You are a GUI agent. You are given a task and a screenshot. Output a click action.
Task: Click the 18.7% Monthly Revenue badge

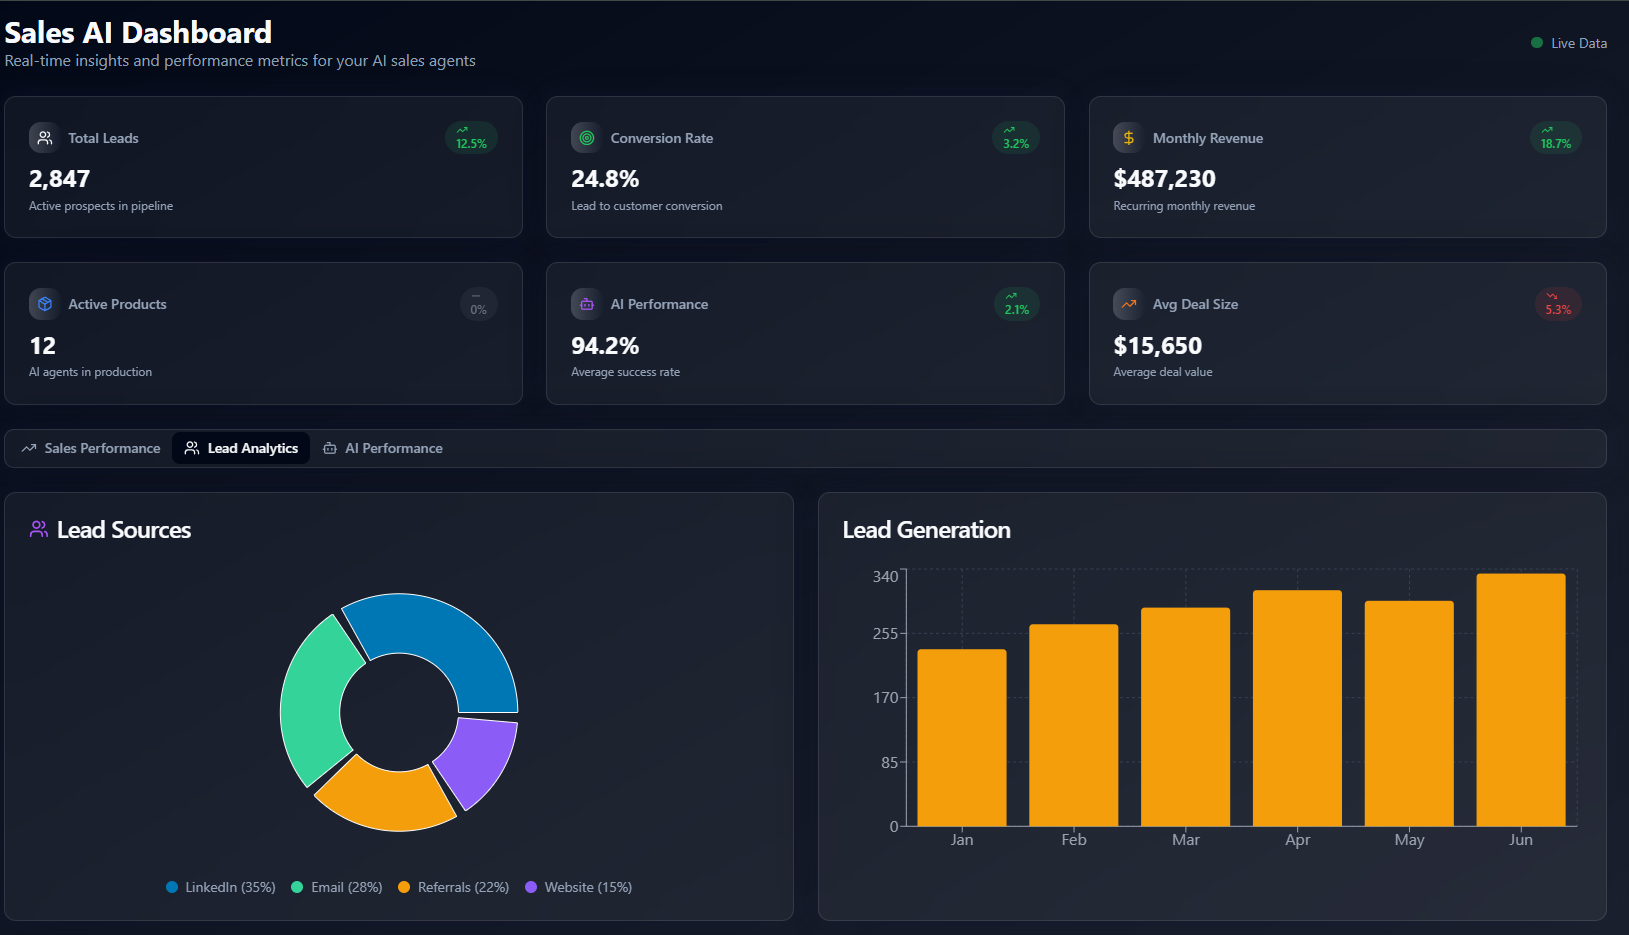click(1555, 138)
